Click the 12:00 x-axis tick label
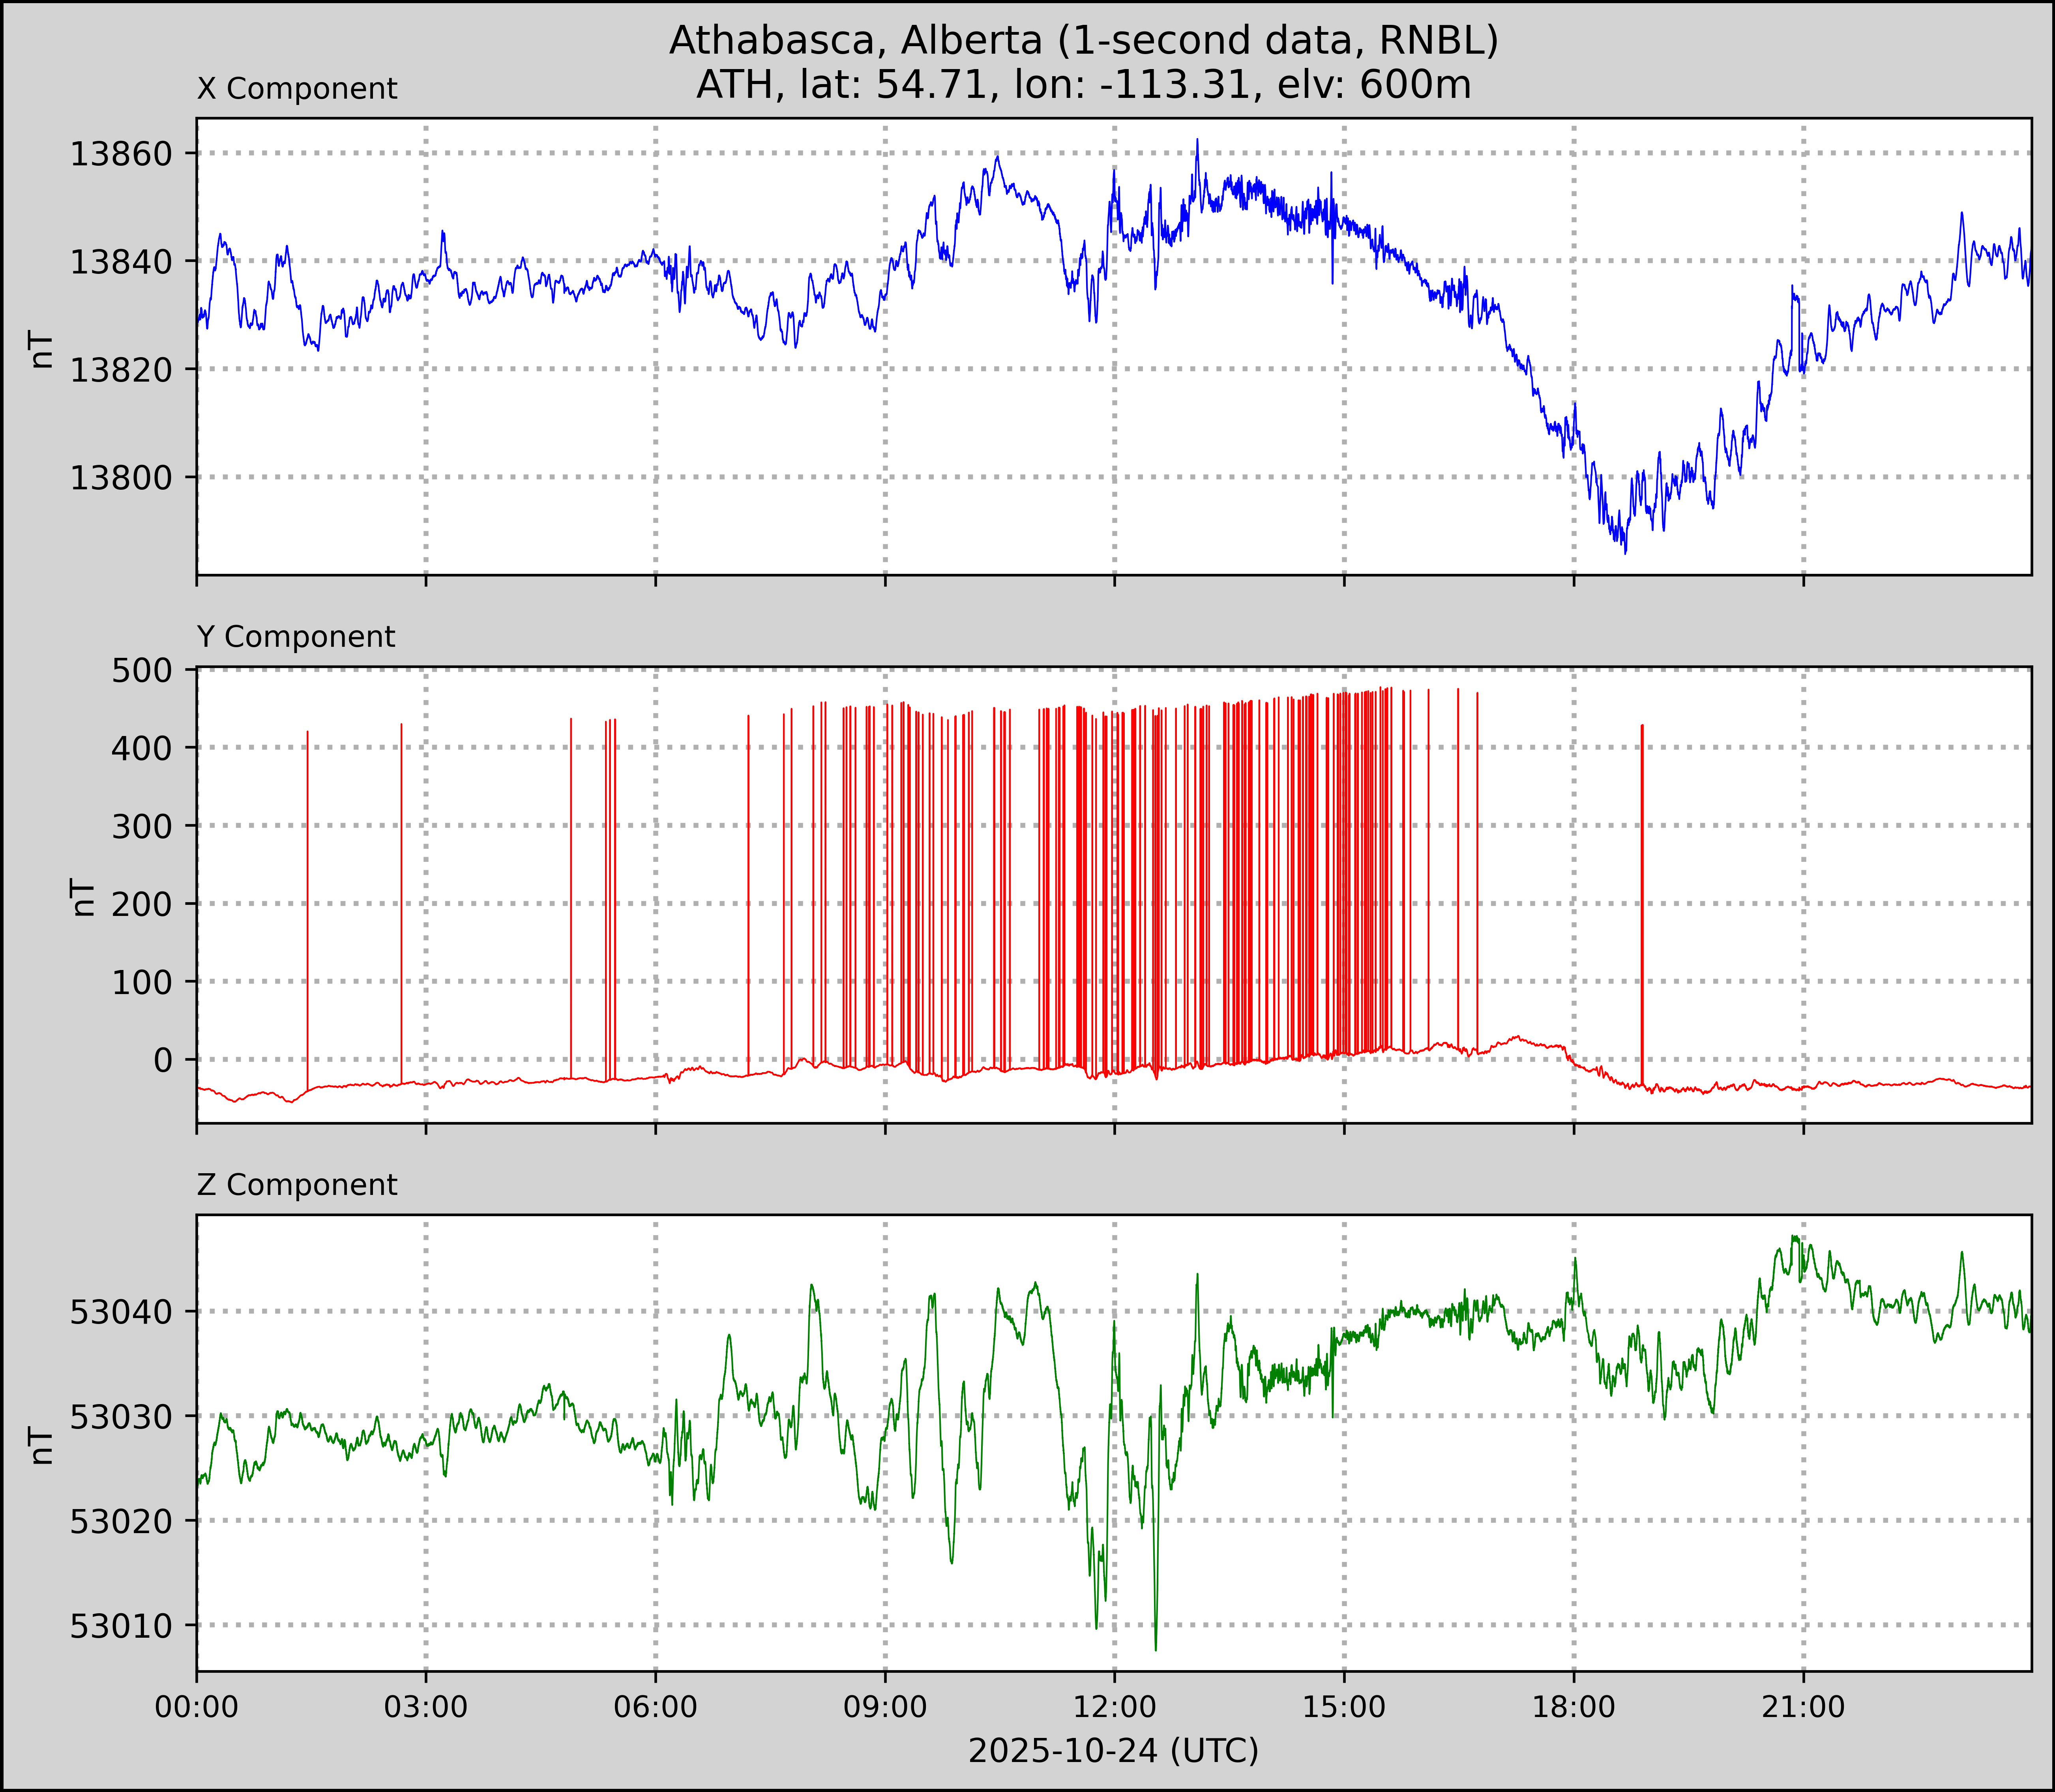This screenshot has height=1792, width=2055. tap(1114, 1707)
